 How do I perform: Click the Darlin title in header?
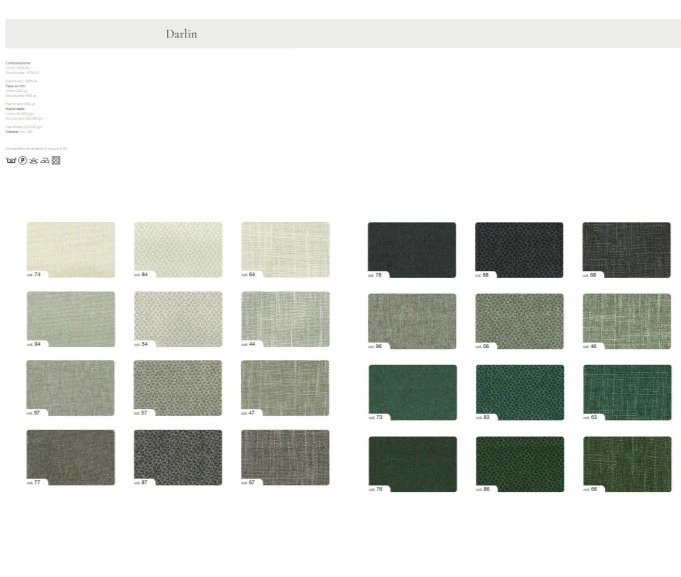(x=181, y=34)
